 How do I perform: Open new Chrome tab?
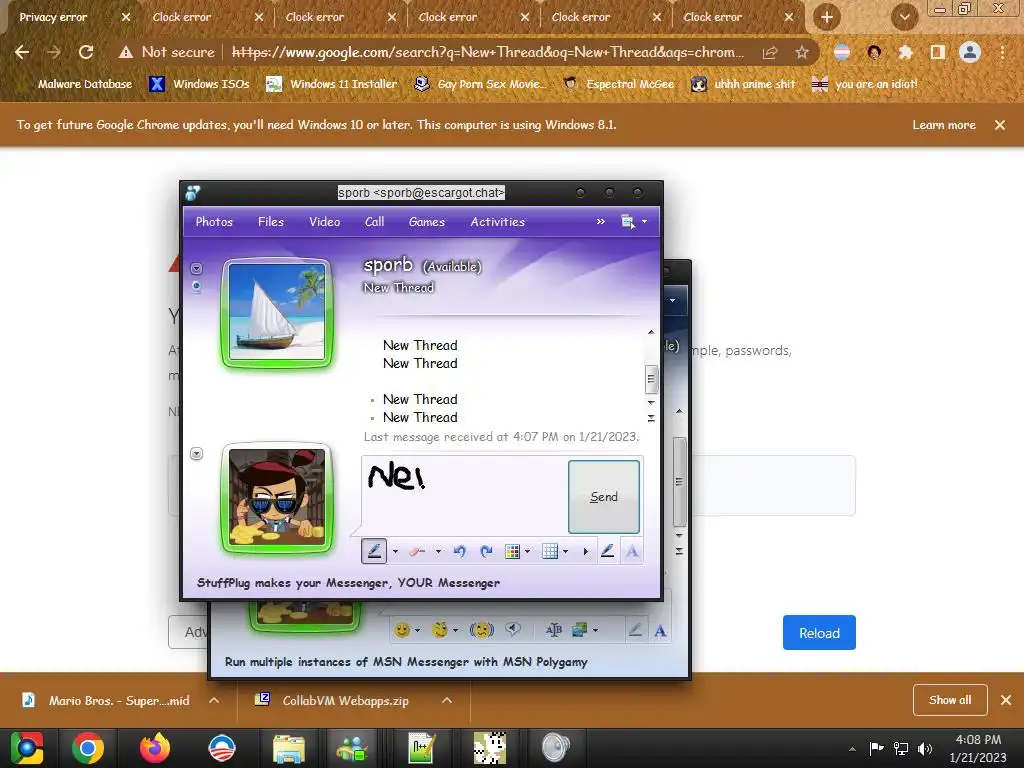[x=827, y=17]
